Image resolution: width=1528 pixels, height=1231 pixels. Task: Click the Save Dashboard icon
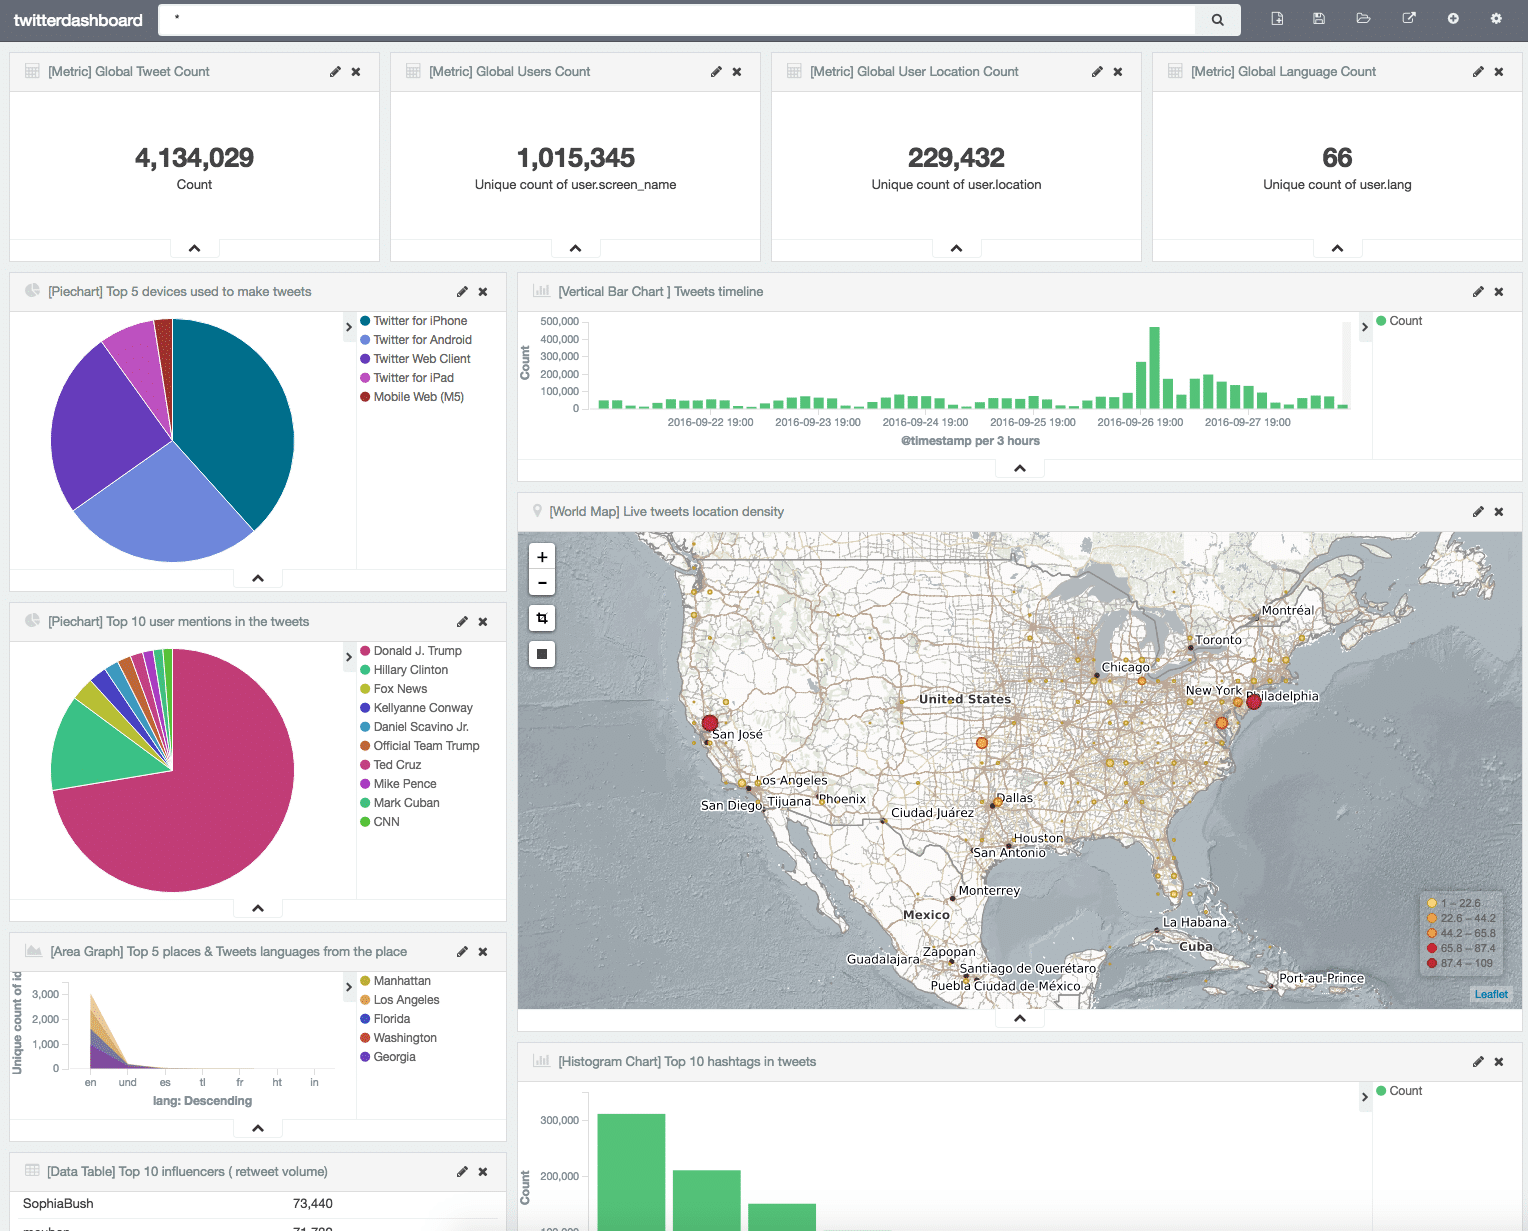tap(1319, 19)
